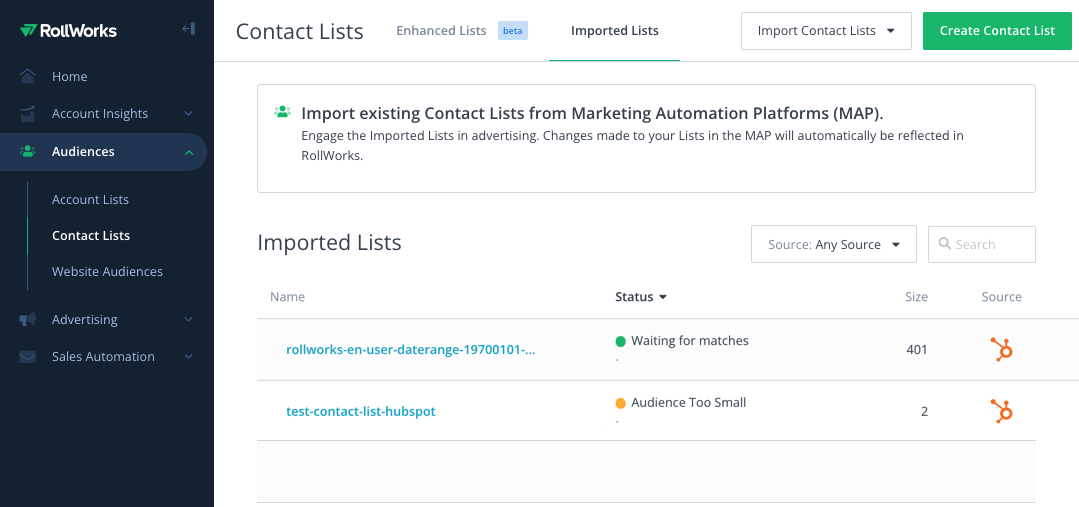Expand the Sales Automation menu chevron
This screenshot has width=1079, height=507.
189,356
